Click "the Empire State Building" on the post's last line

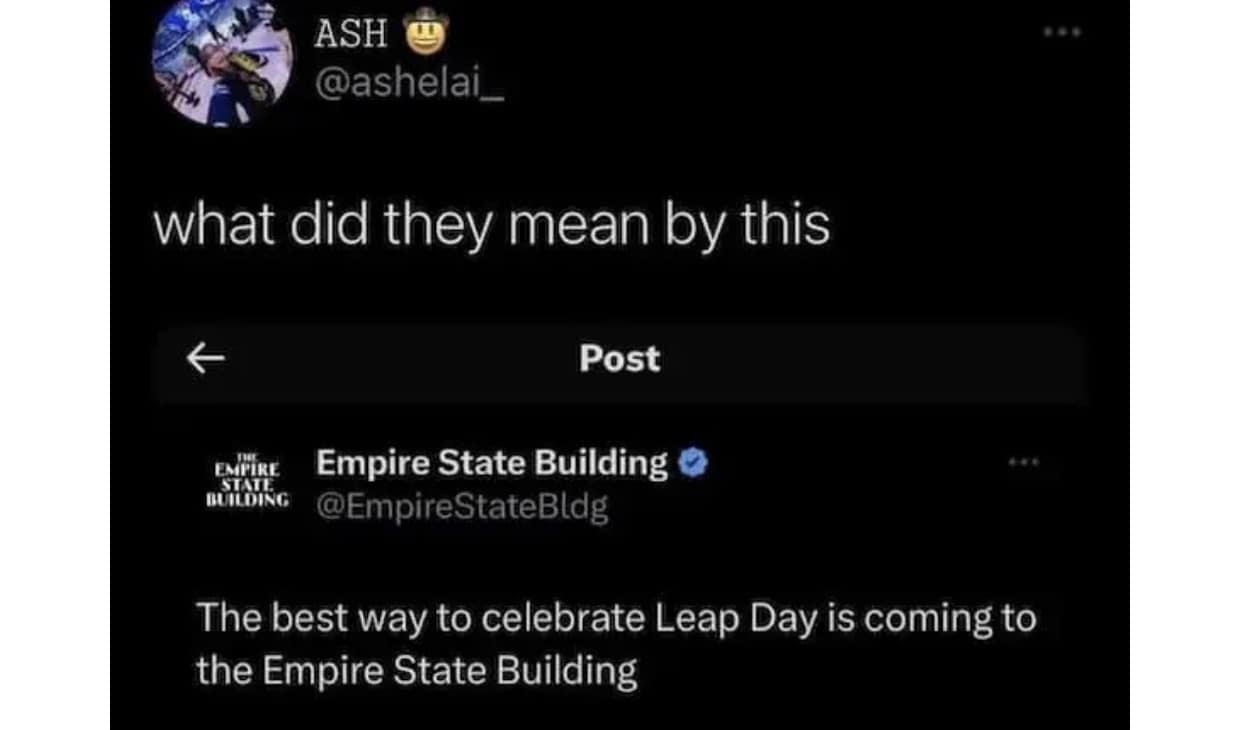(417, 670)
